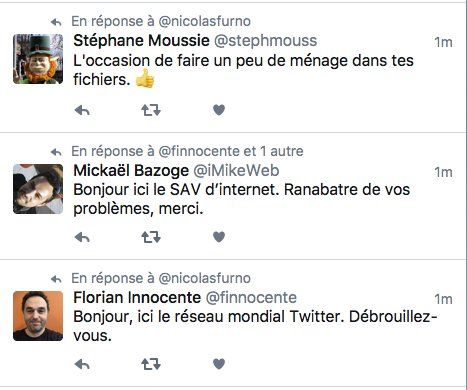
Task: Open Stéphane Moussie's leprechaun avatar
Action: 38,59
